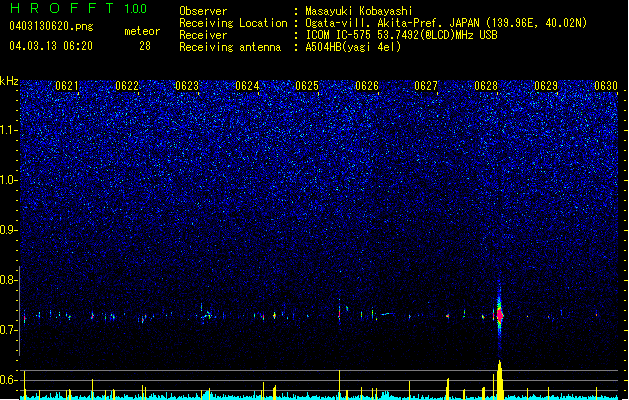Image resolution: width=629 pixels, height=400 pixels.
Task: Click the 0626 time marker
Action: point(367,85)
